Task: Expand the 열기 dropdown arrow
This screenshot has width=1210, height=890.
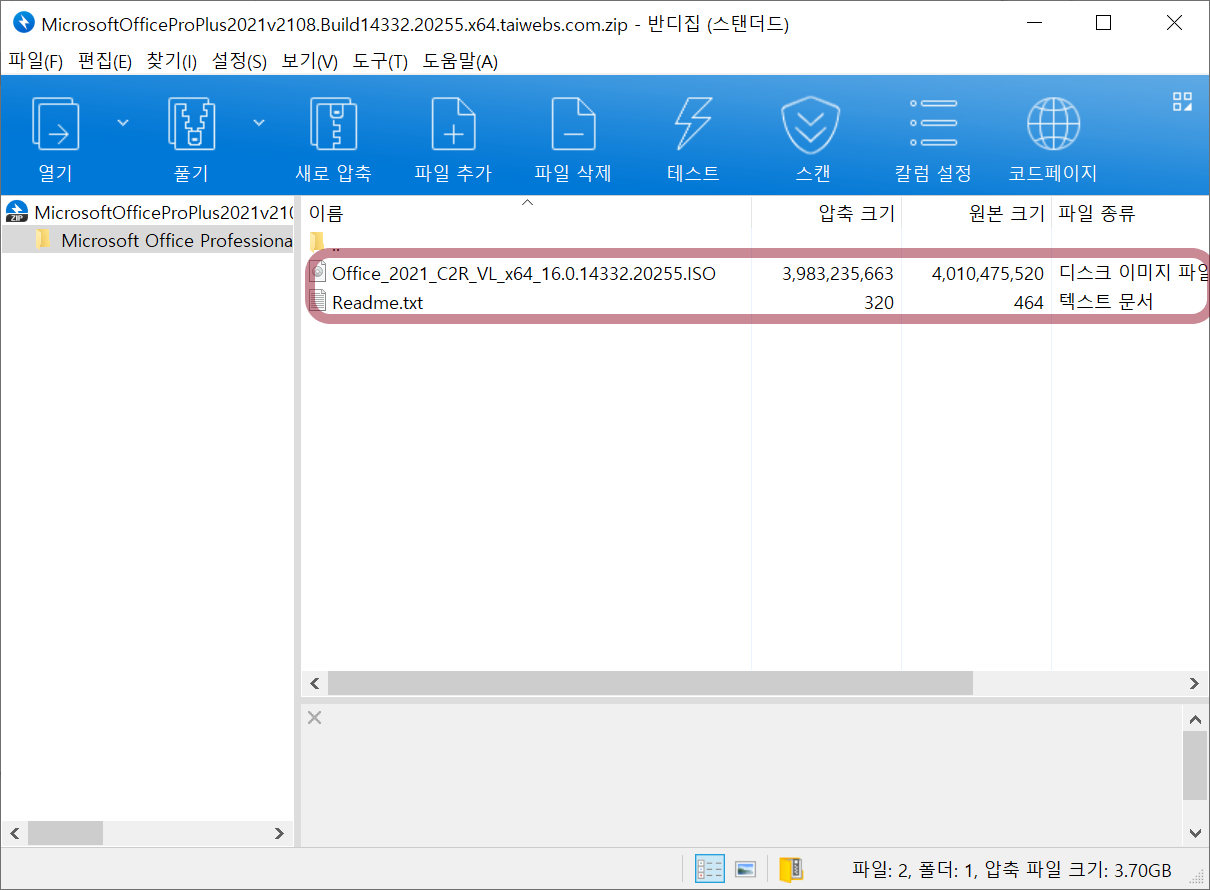Action: pyautogui.click(x=123, y=123)
